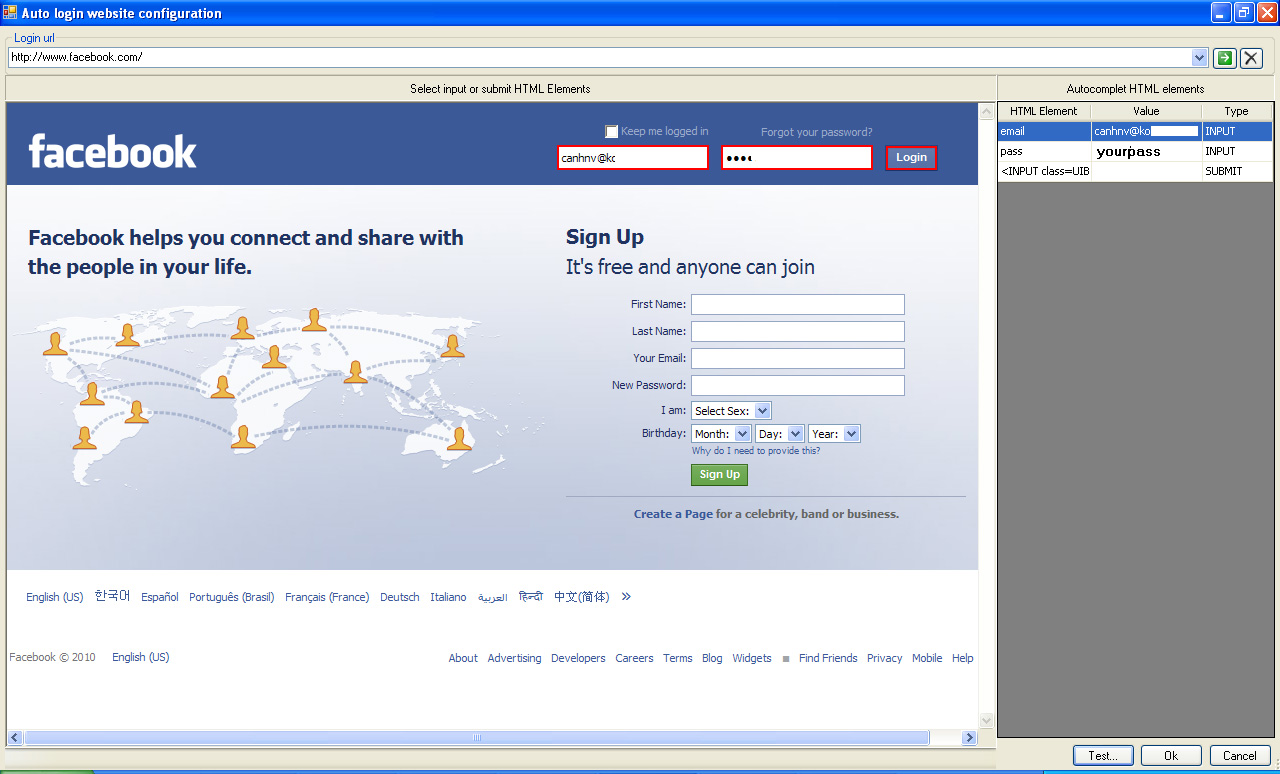
Task: Click the HTML Element column header
Action: pyautogui.click(x=1044, y=111)
